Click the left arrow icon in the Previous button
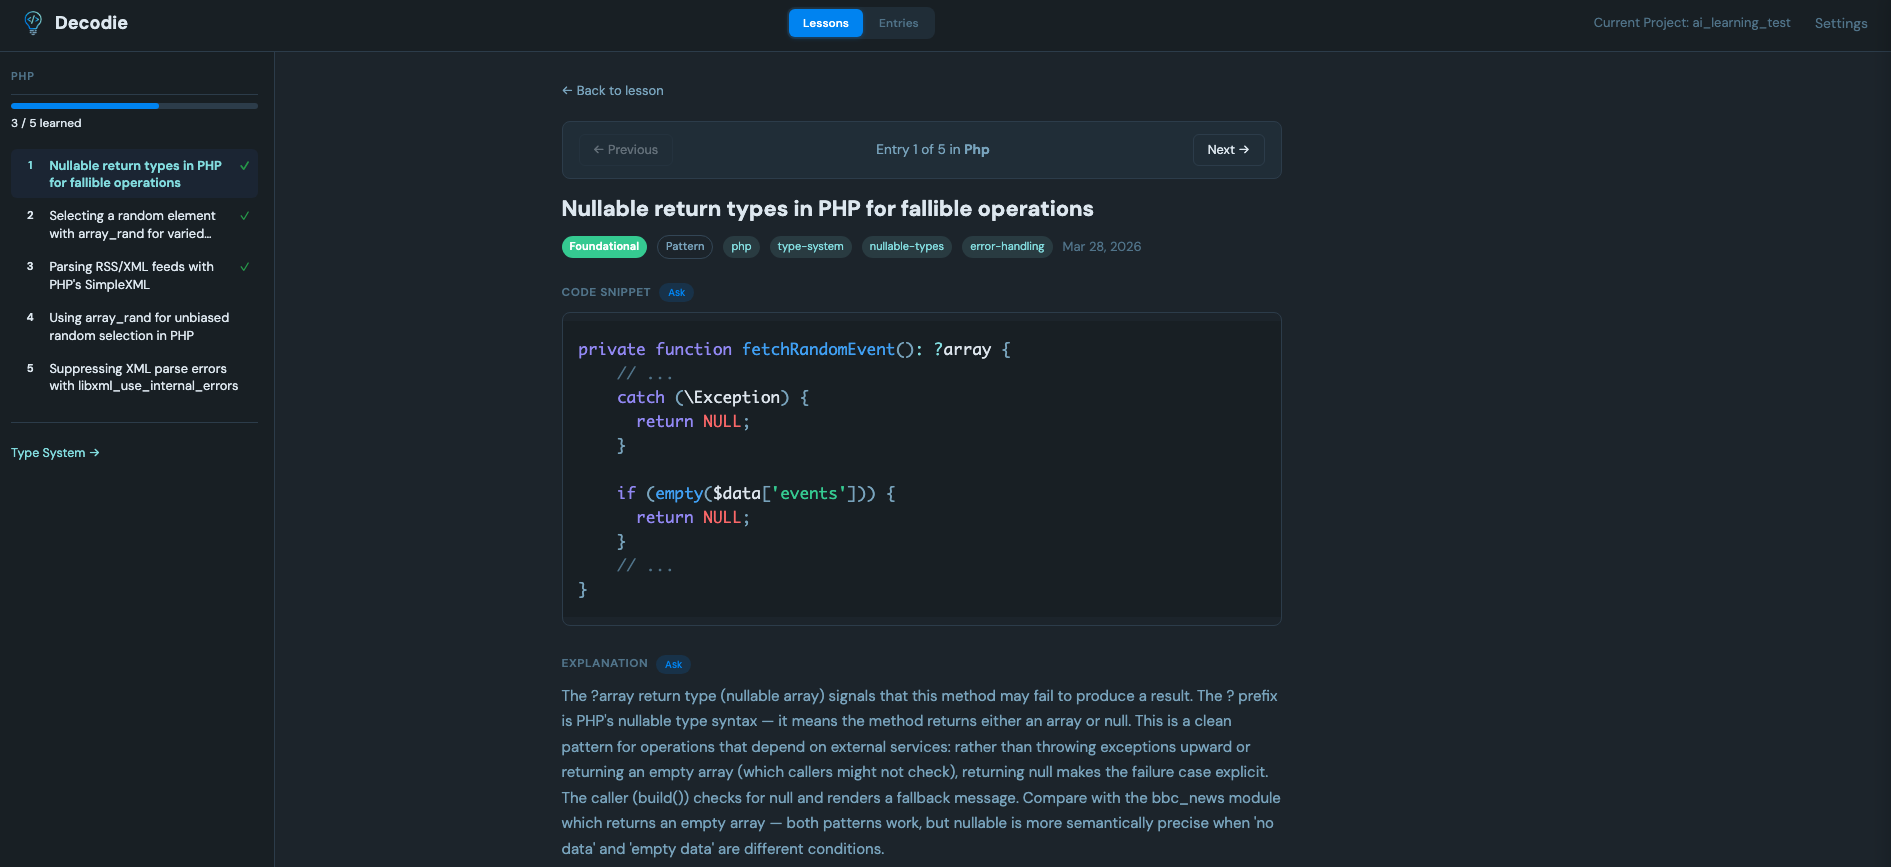The width and height of the screenshot is (1891, 867). point(597,149)
